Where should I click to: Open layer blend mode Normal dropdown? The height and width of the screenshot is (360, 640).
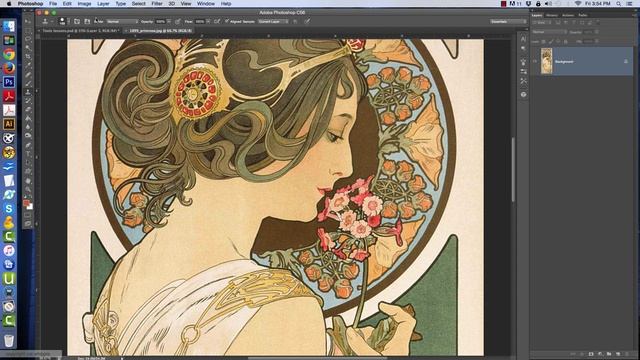pyautogui.click(x=549, y=32)
